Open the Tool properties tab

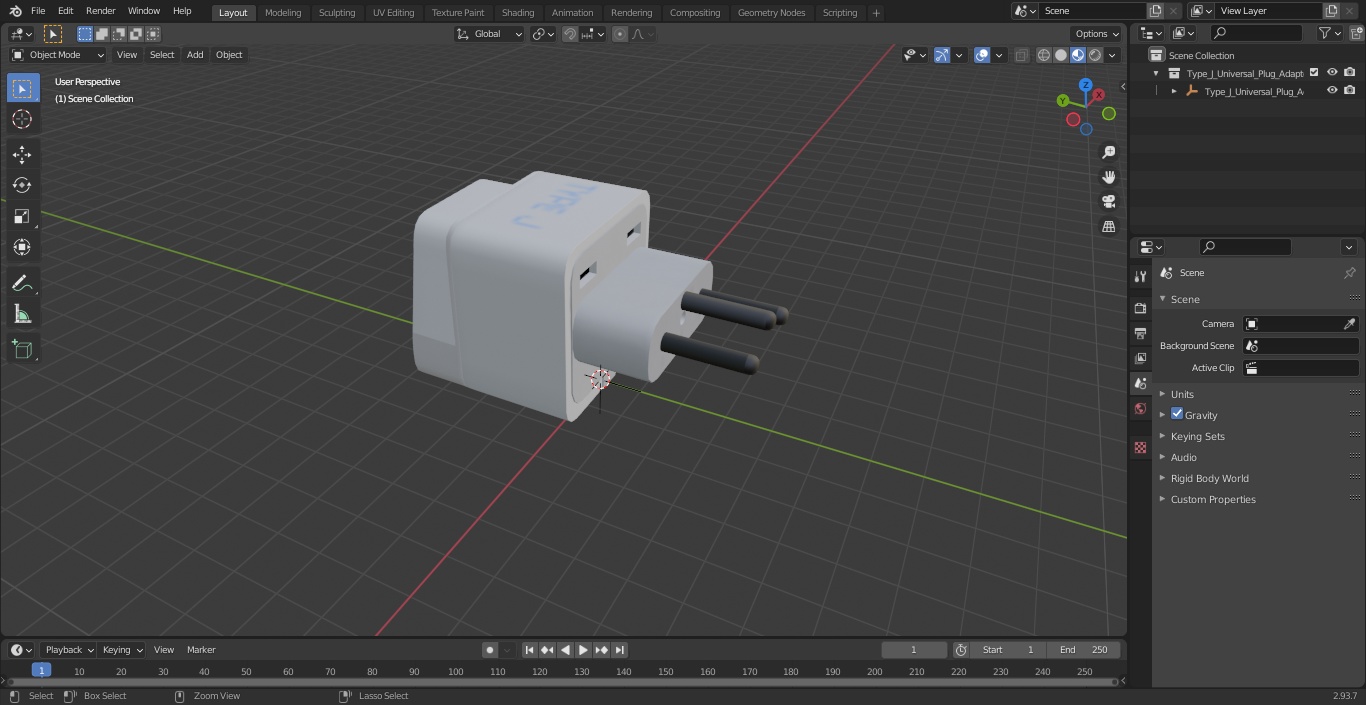pyautogui.click(x=1140, y=276)
